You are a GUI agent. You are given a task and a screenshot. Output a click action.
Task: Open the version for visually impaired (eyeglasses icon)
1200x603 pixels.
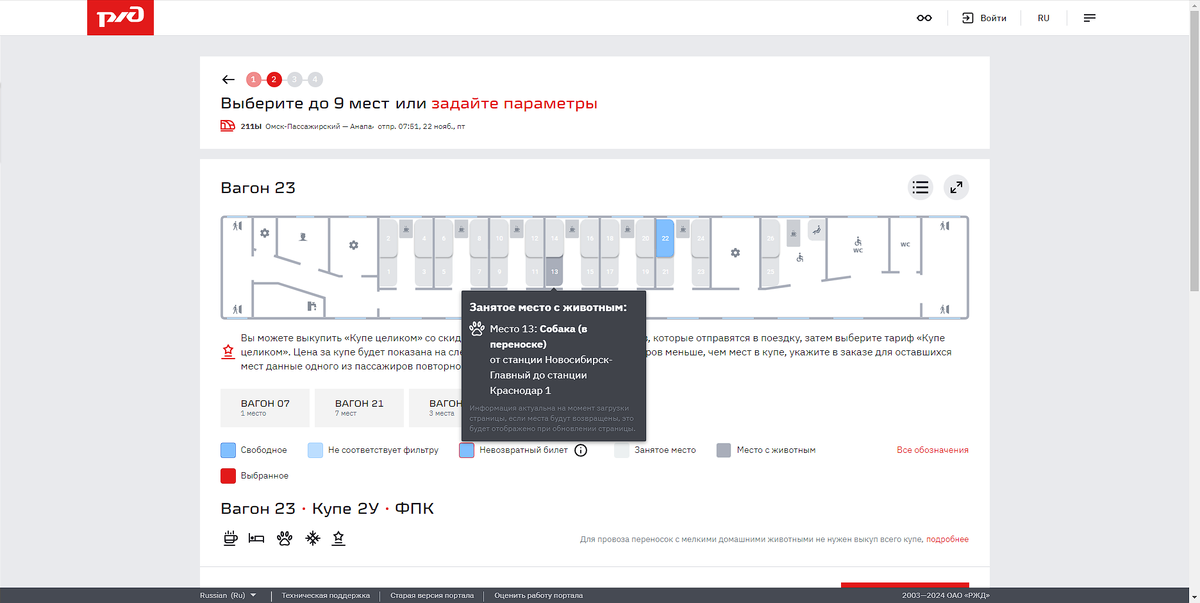925,17
